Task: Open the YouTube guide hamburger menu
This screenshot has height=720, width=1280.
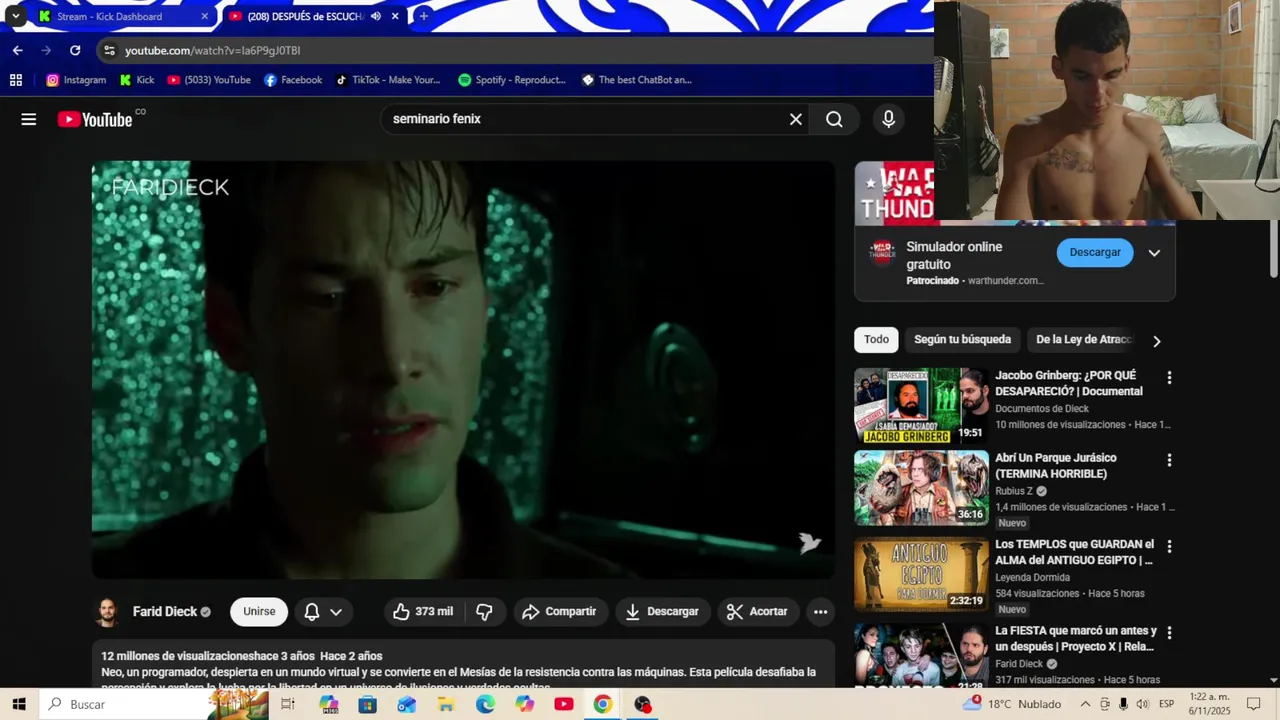Action: (29, 119)
